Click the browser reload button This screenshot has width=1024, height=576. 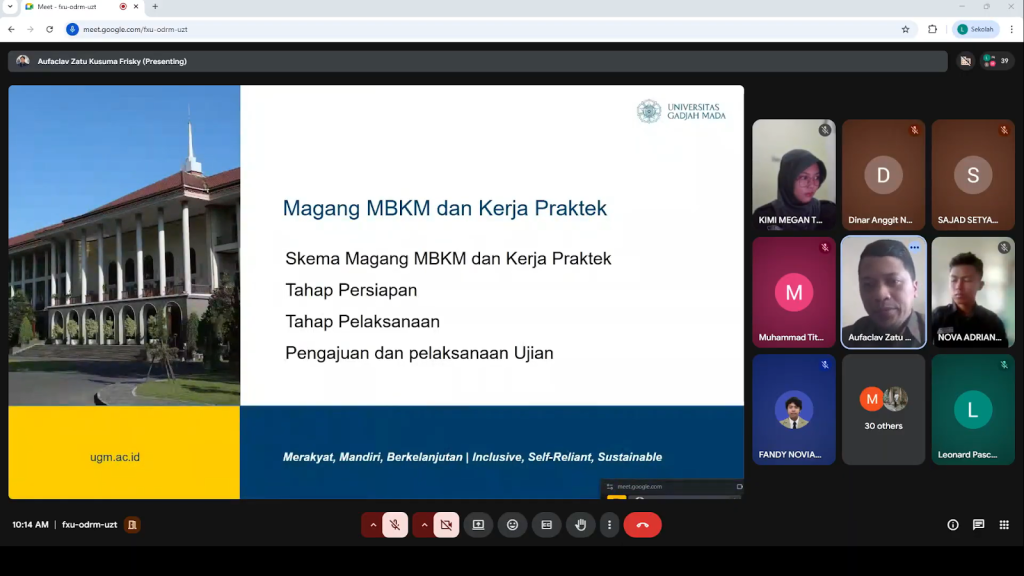point(50,29)
